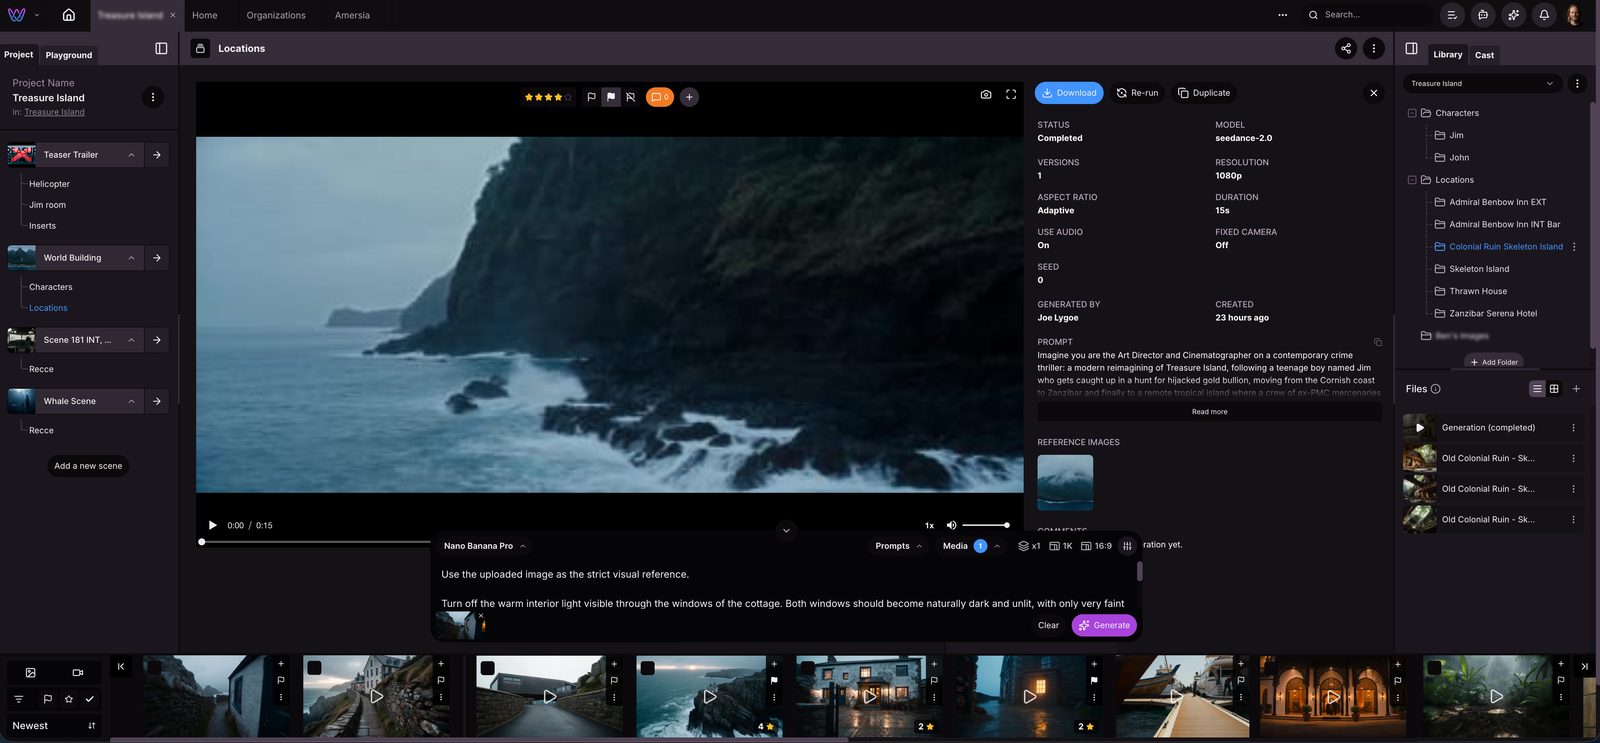Mute the video audio speaker
The height and width of the screenshot is (743, 1600).
click(951, 525)
